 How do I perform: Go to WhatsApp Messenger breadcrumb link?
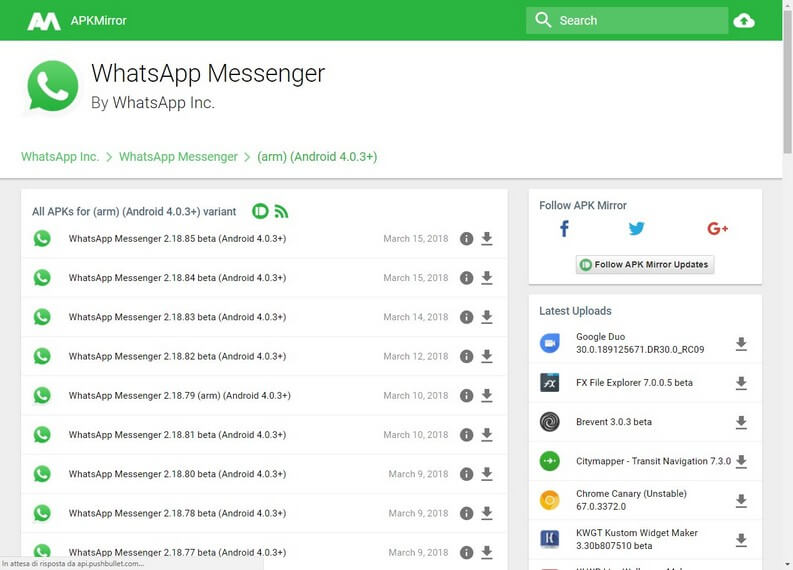tap(178, 157)
